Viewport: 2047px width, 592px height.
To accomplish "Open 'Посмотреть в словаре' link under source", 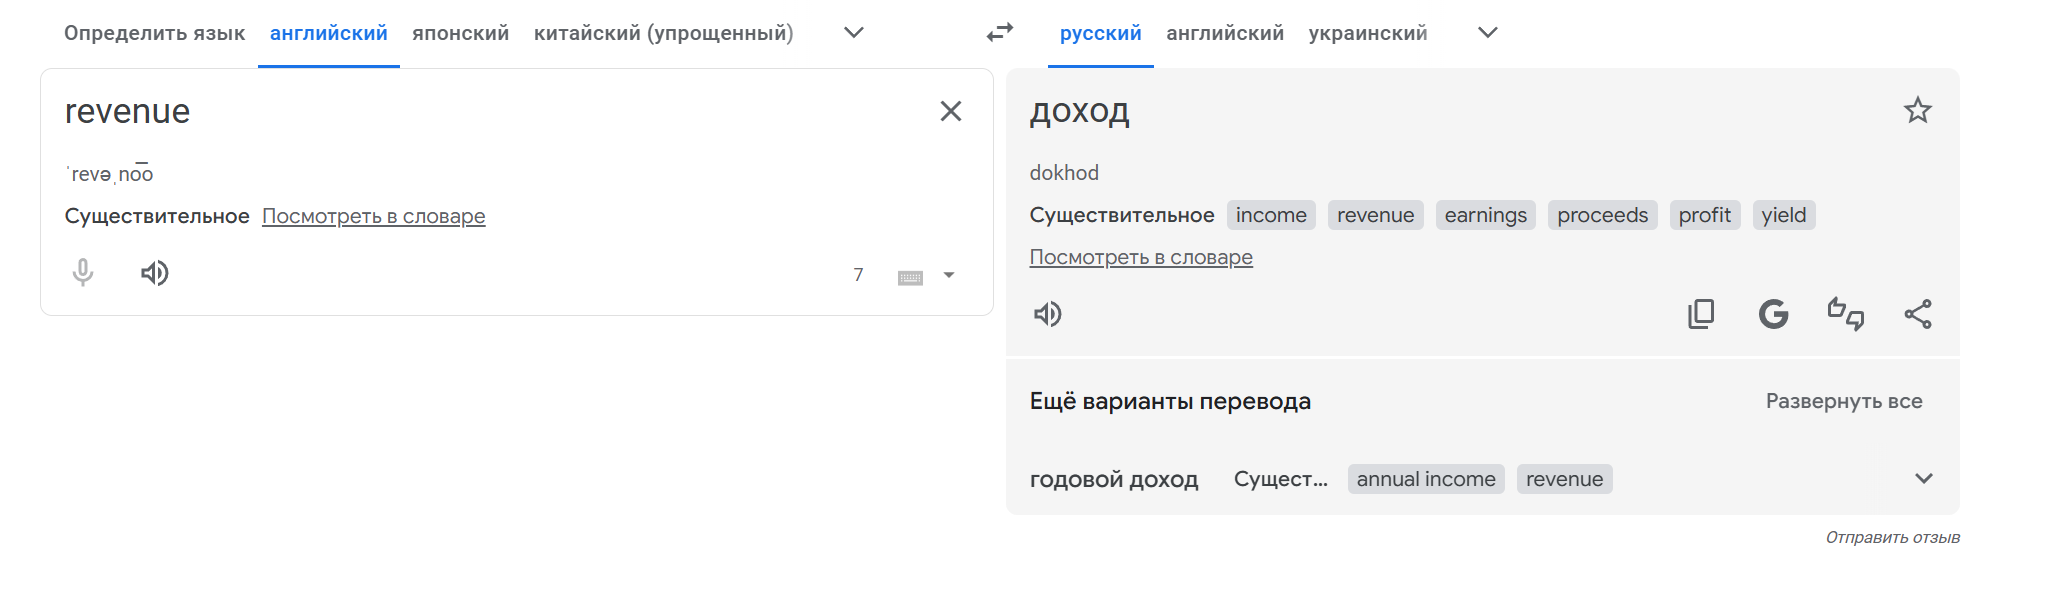I will (x=373, y=216).
